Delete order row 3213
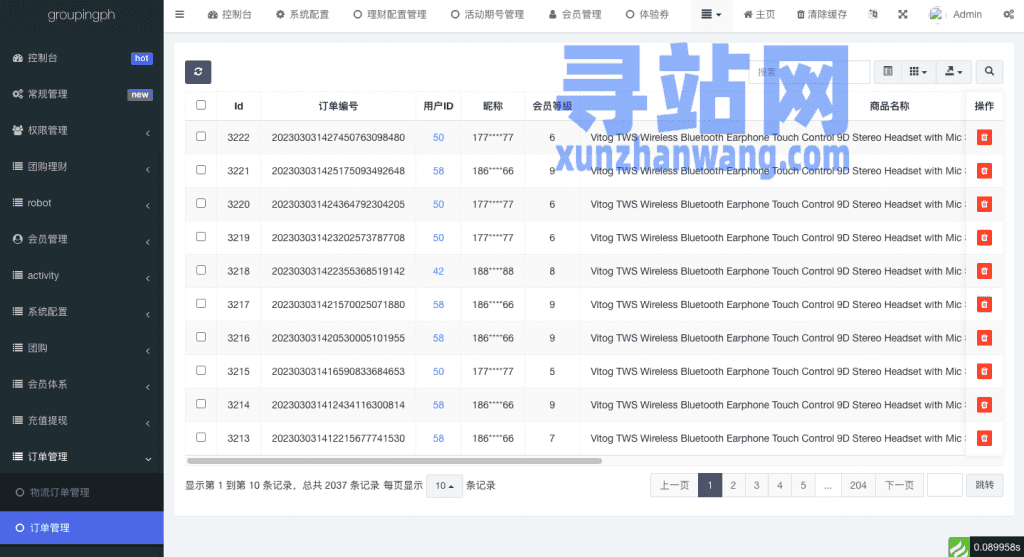The height and width of the screenshot is (557, 1024). tap(984, 438)
